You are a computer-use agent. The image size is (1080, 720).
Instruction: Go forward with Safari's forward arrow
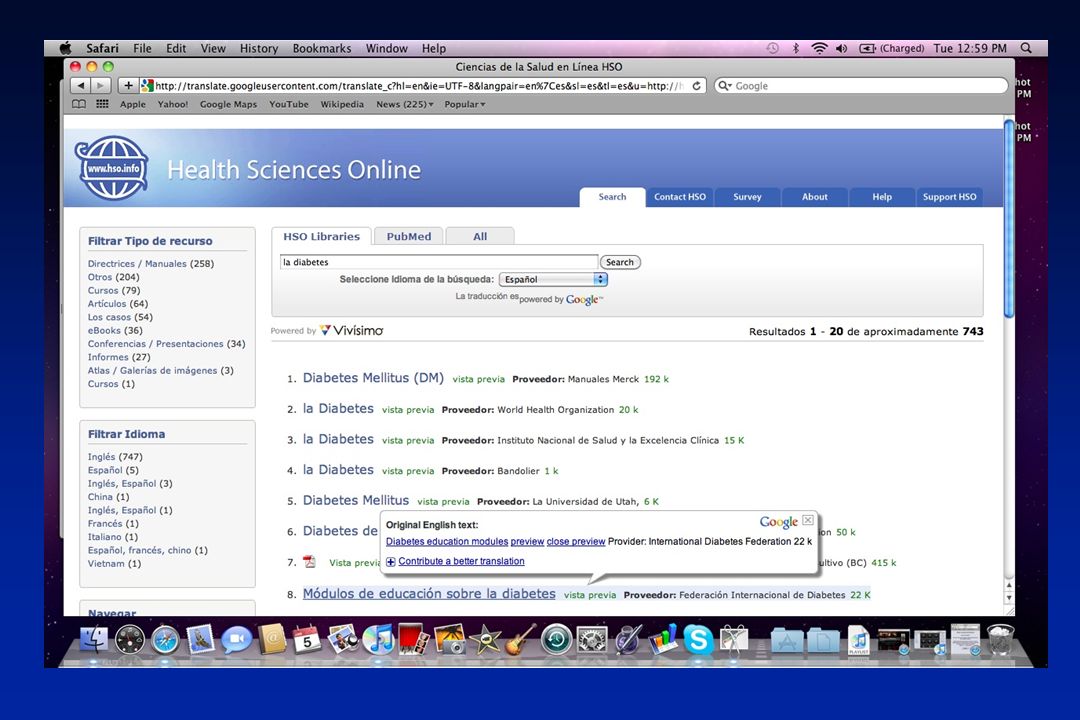[101, 85]
